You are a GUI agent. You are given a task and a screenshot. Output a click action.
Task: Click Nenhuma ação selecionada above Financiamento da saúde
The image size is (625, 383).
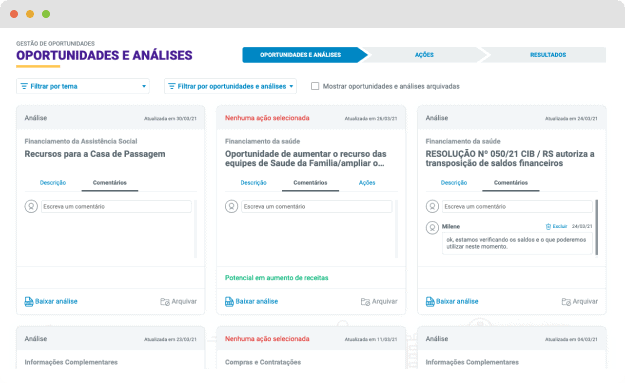pyautogui.click(x=267, y=118)
